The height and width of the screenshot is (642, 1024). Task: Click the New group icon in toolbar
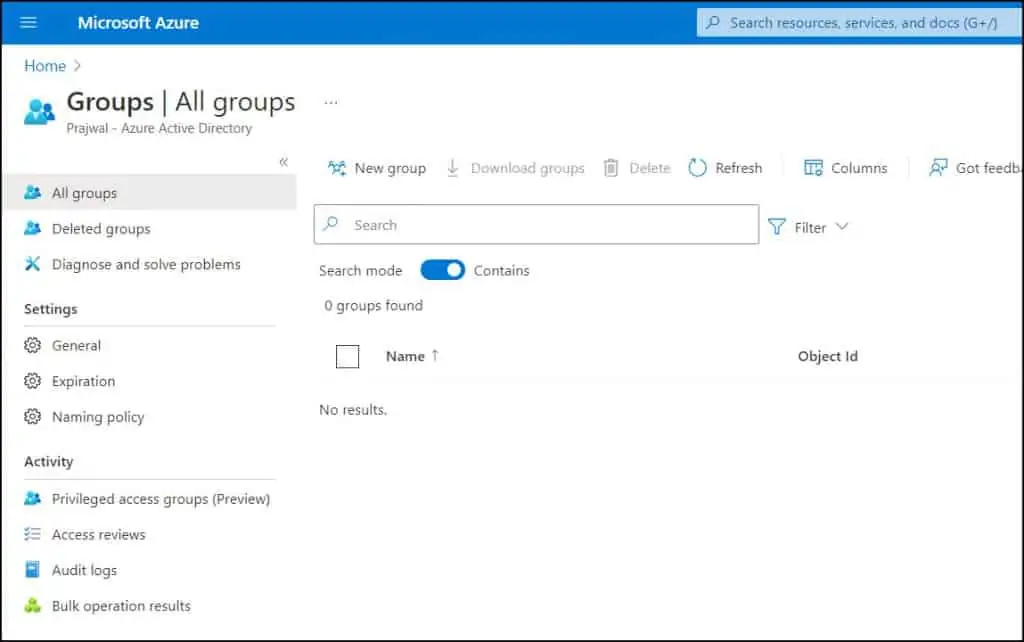[x=337, y=169]
